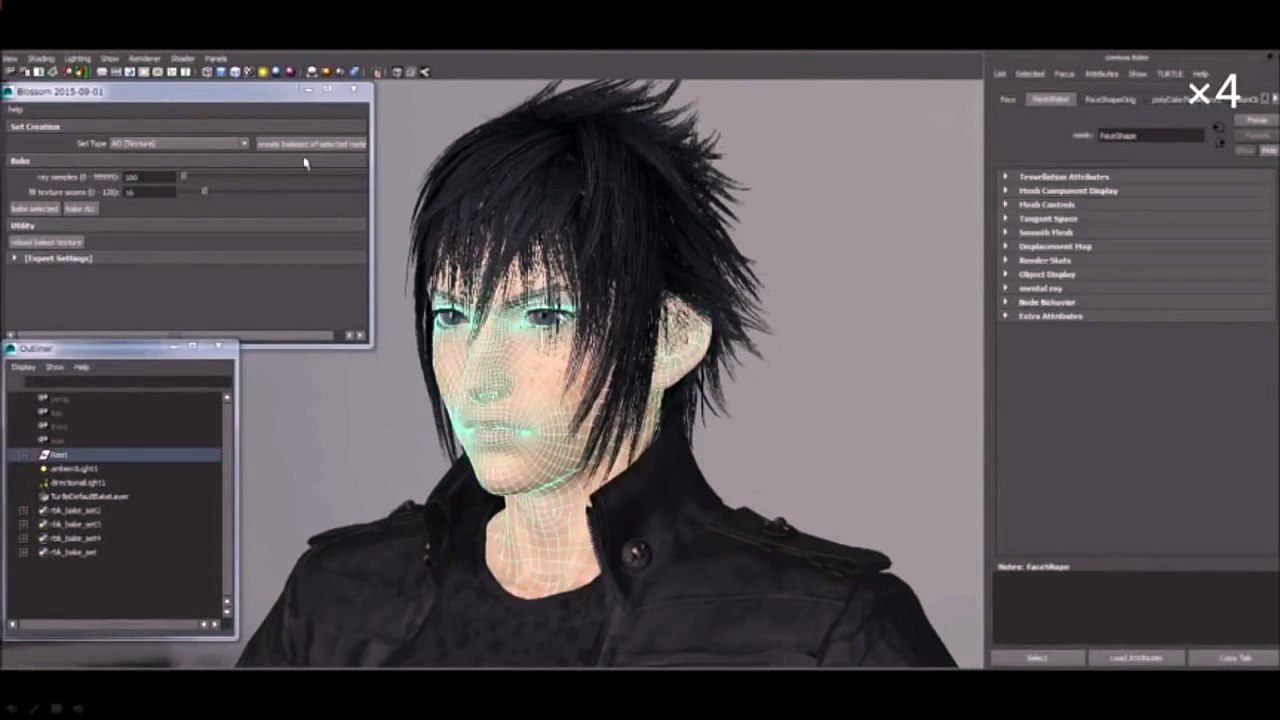1280x720 pixels.
Task: Switch to the FaceShapeOrig tab
Action: coord(1110,100)
